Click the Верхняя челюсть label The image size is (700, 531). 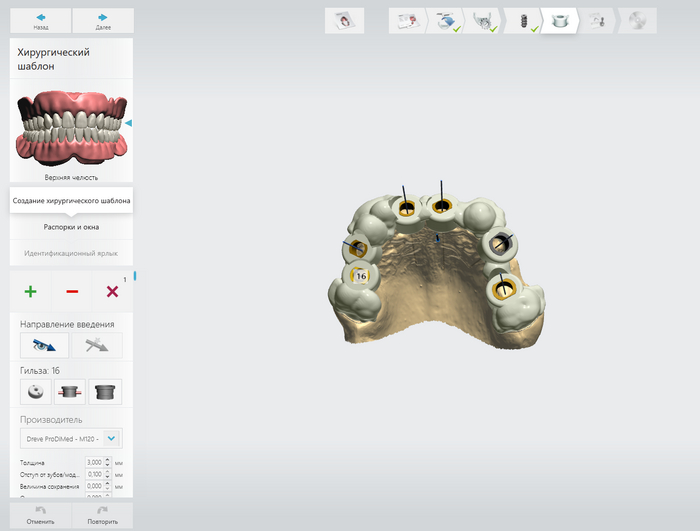tap(71, 177)
